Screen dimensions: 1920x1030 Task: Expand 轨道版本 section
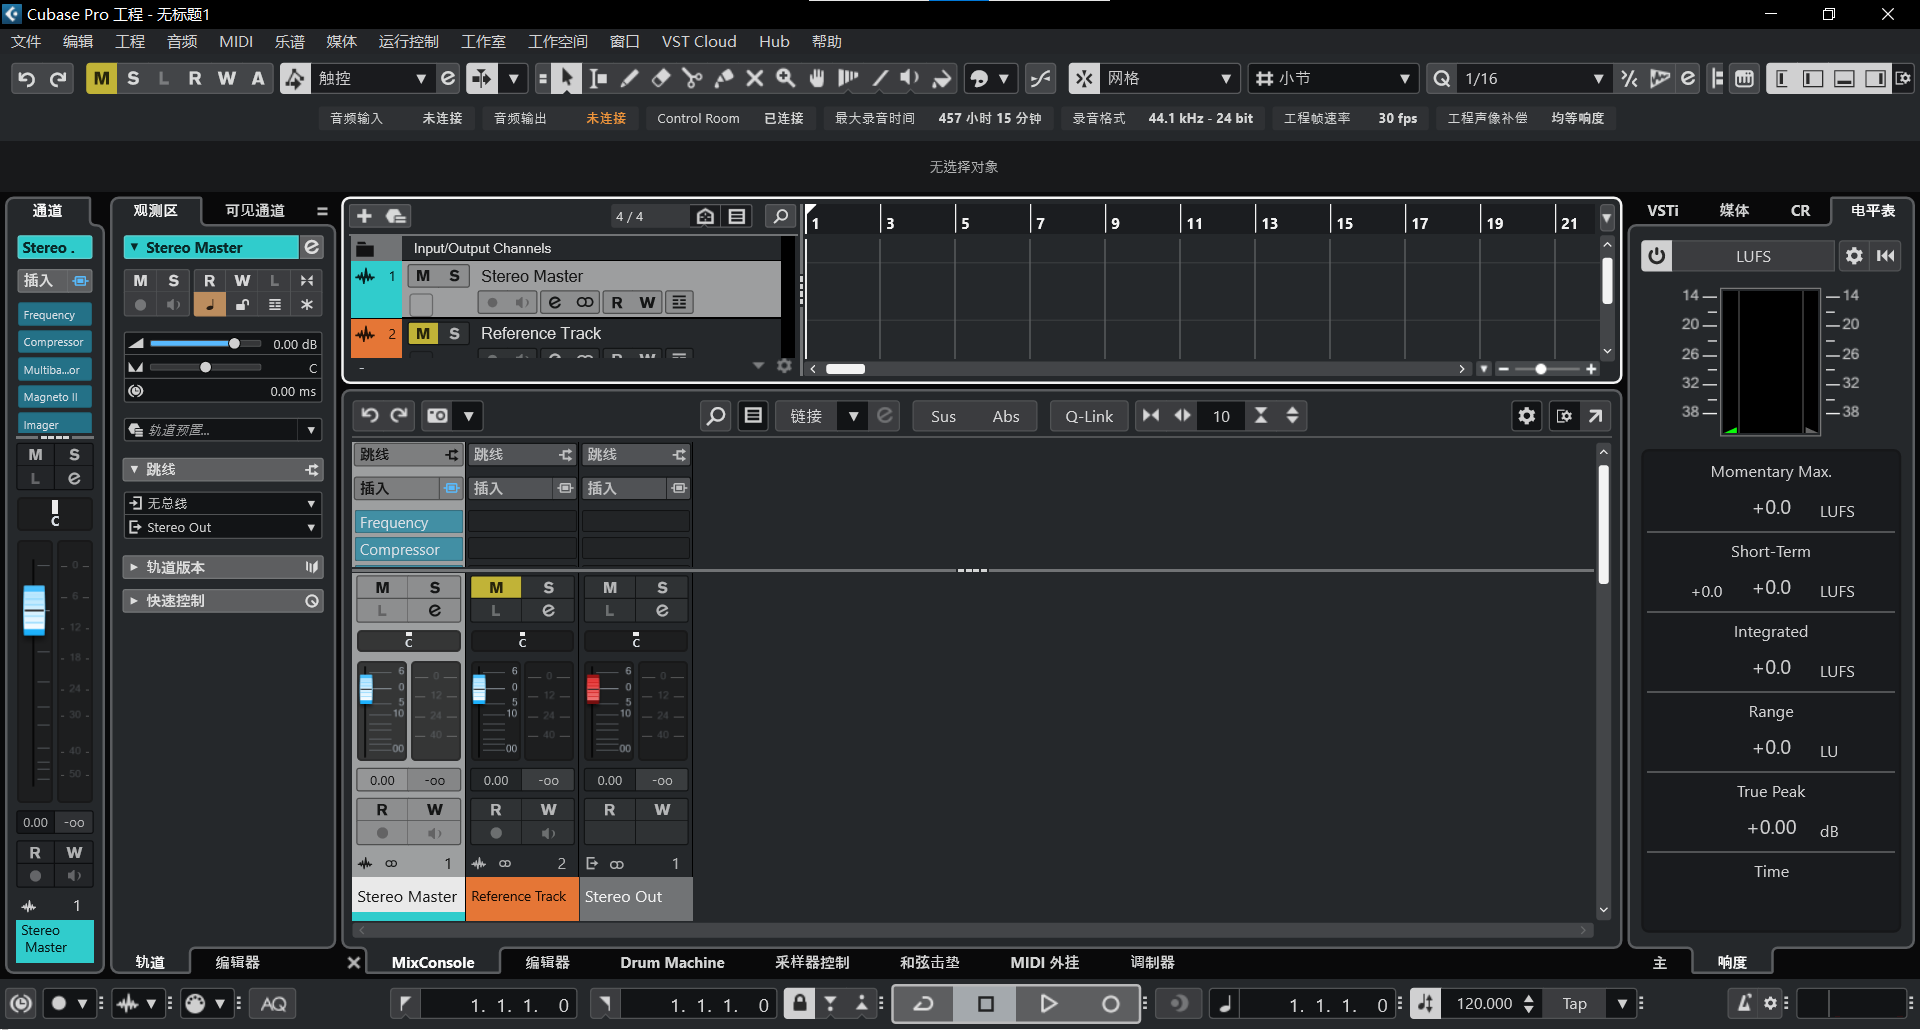click(223, 567)
